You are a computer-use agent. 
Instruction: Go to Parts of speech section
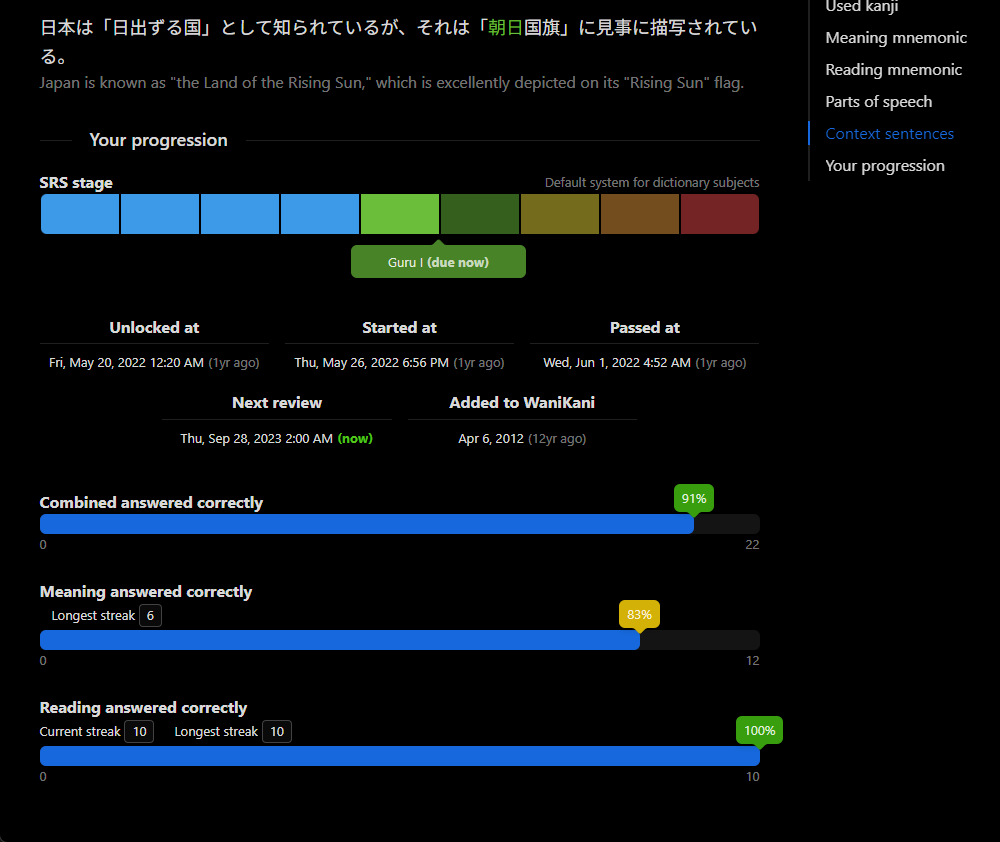tap(878, 101)
